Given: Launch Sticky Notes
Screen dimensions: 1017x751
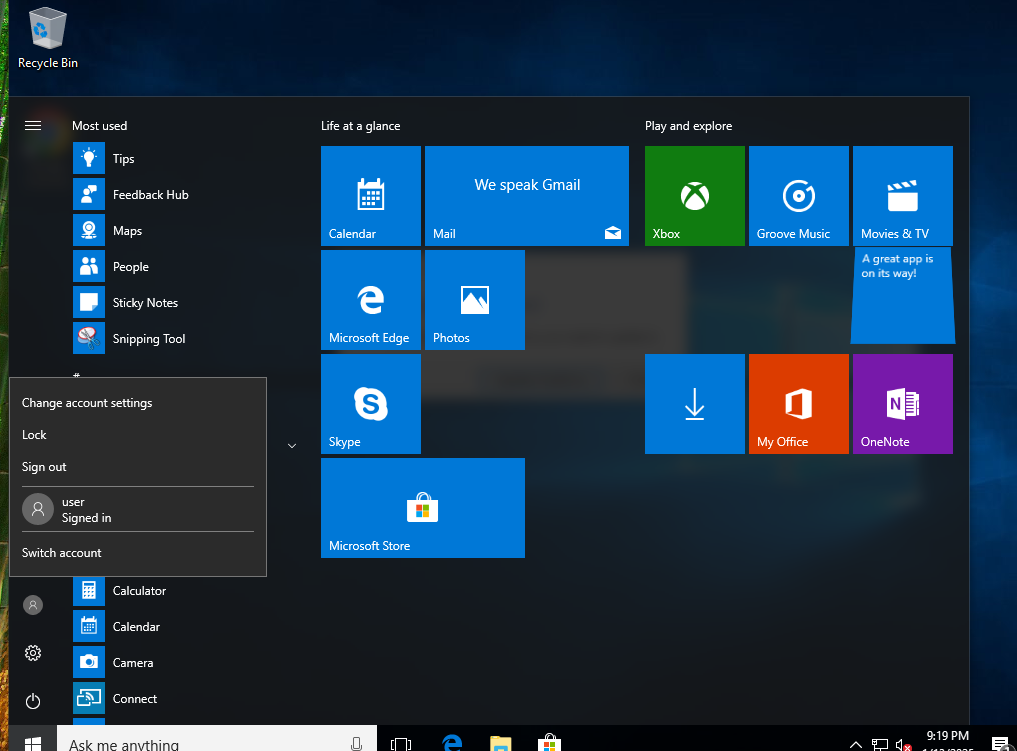Looking at the screenshot, I should coord(145,303).
